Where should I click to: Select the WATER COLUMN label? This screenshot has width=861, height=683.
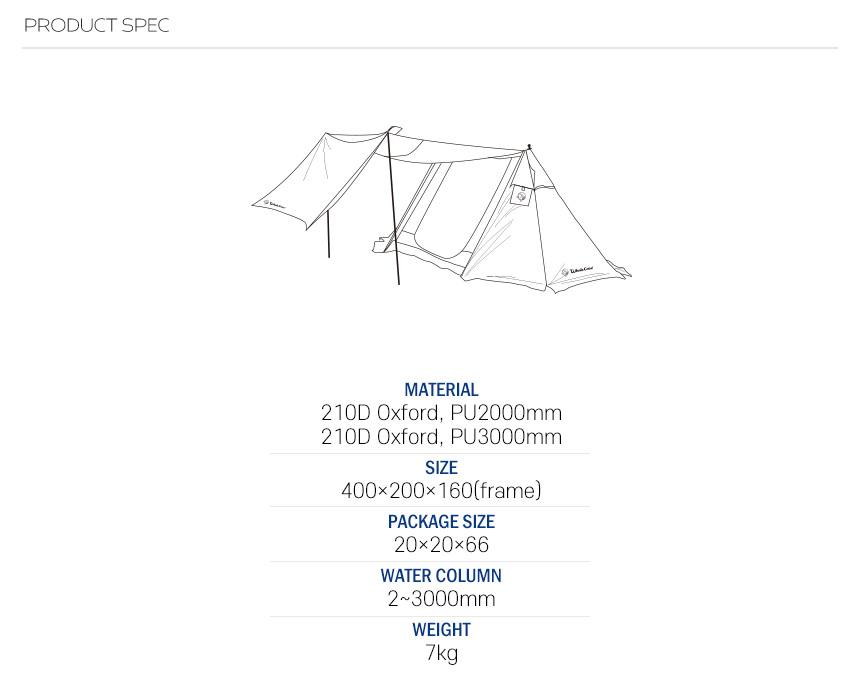(x=441, y=576)
